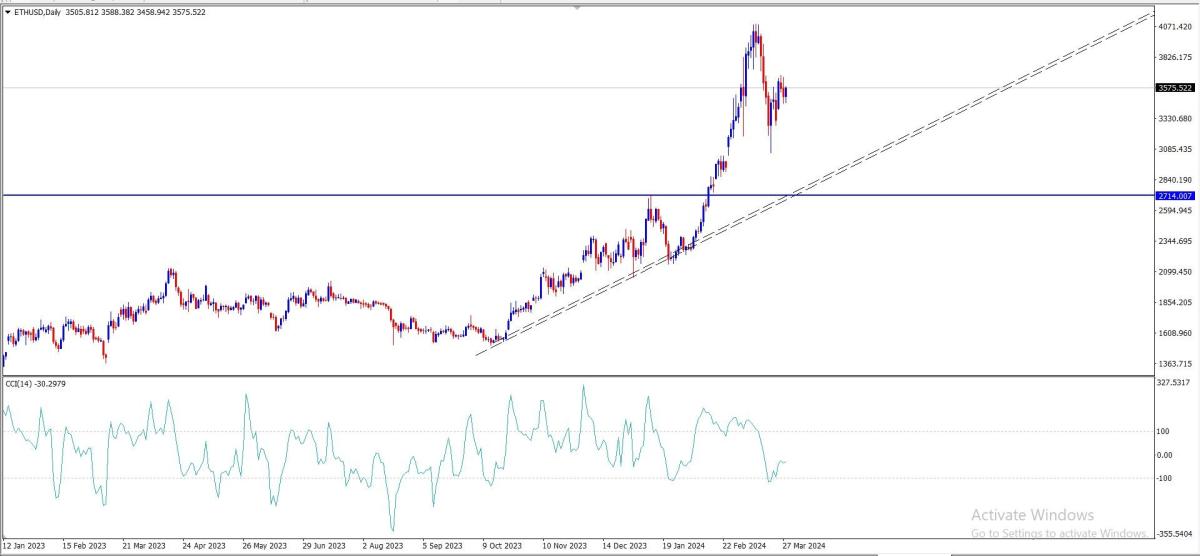Click the 2 Aug 2023 date label
The image size is (1200, 556).
[x=382, y=546]
